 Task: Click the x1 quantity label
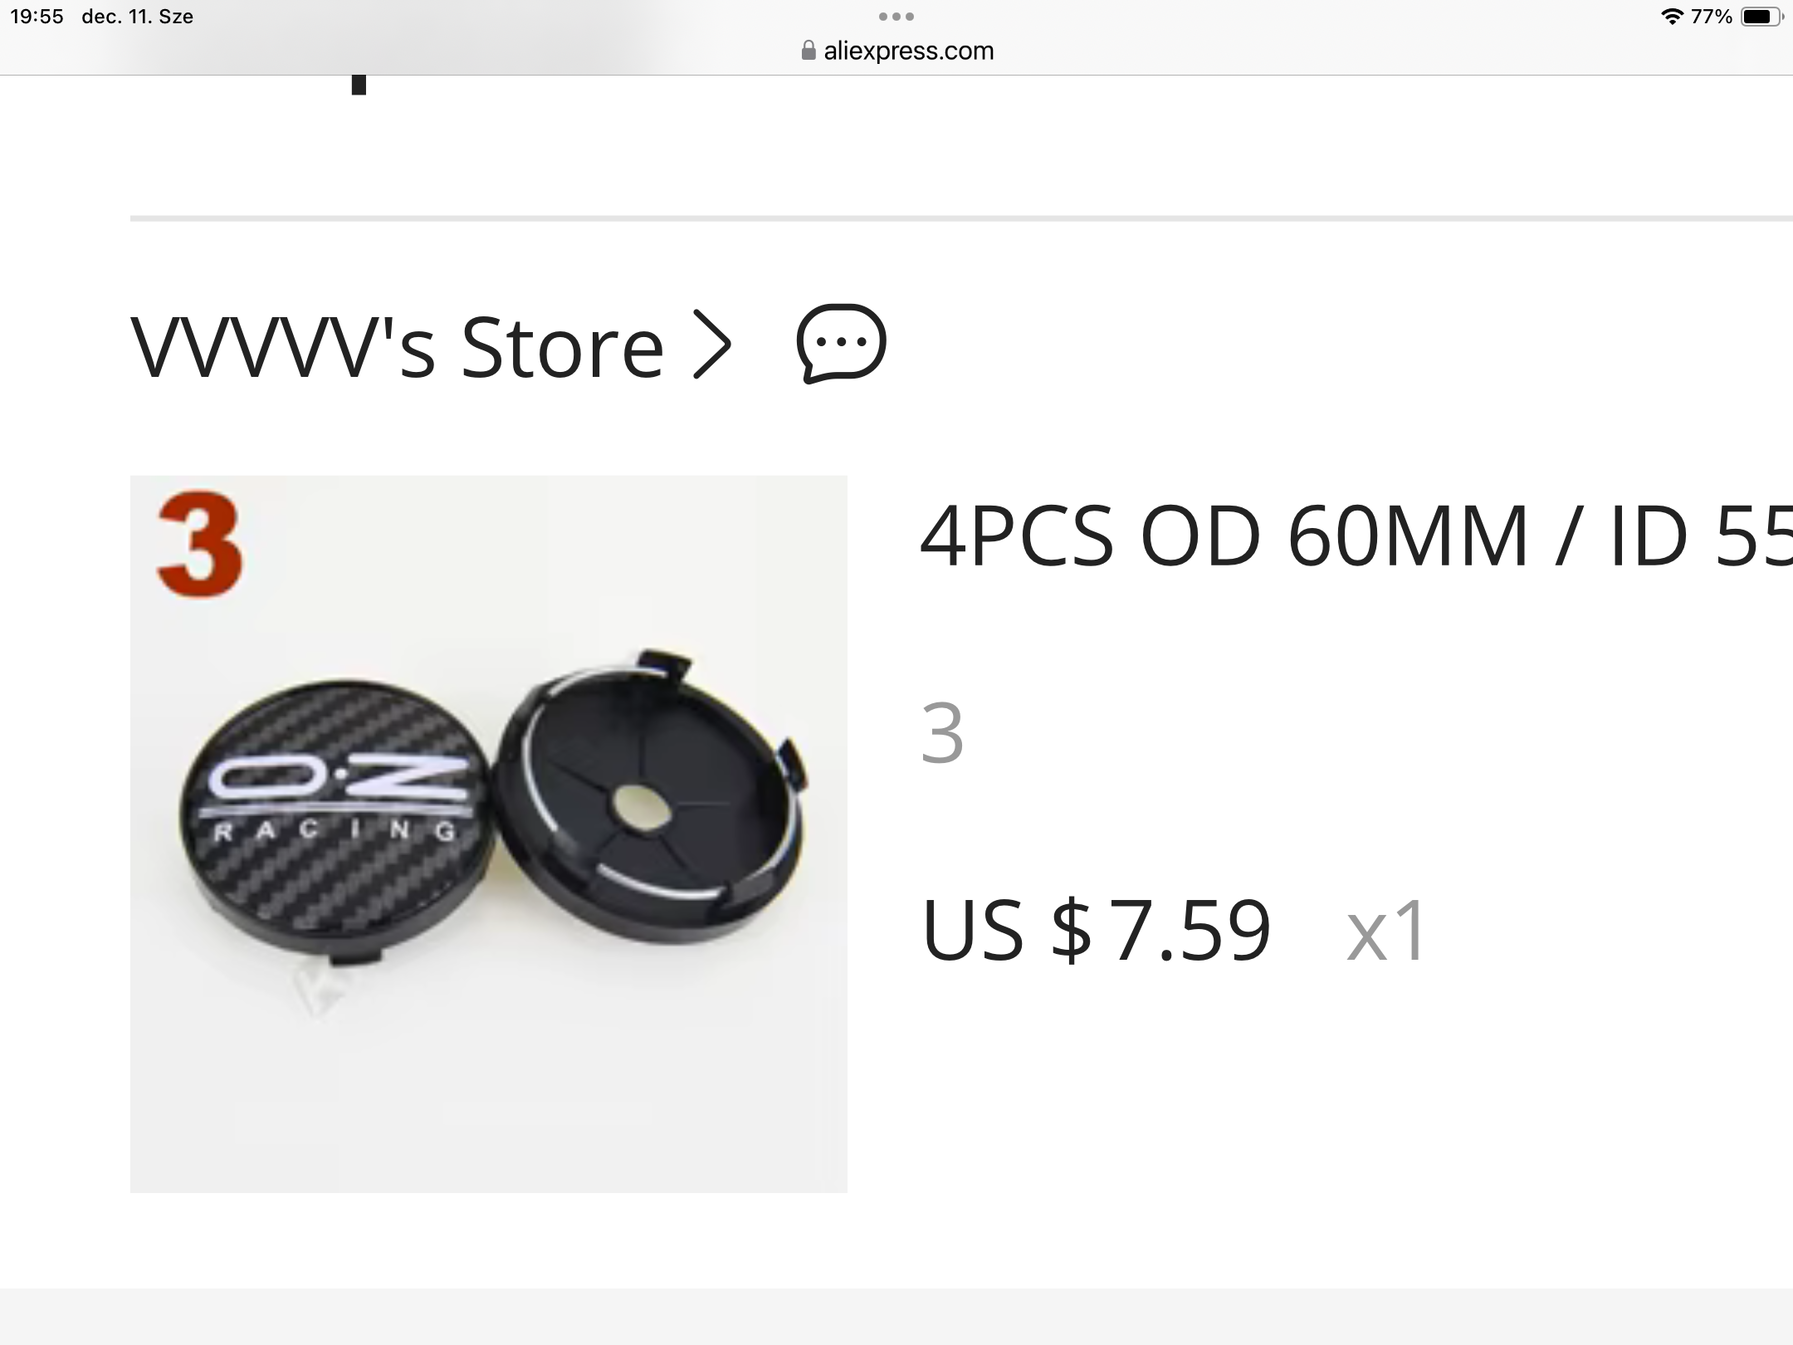1386,932
